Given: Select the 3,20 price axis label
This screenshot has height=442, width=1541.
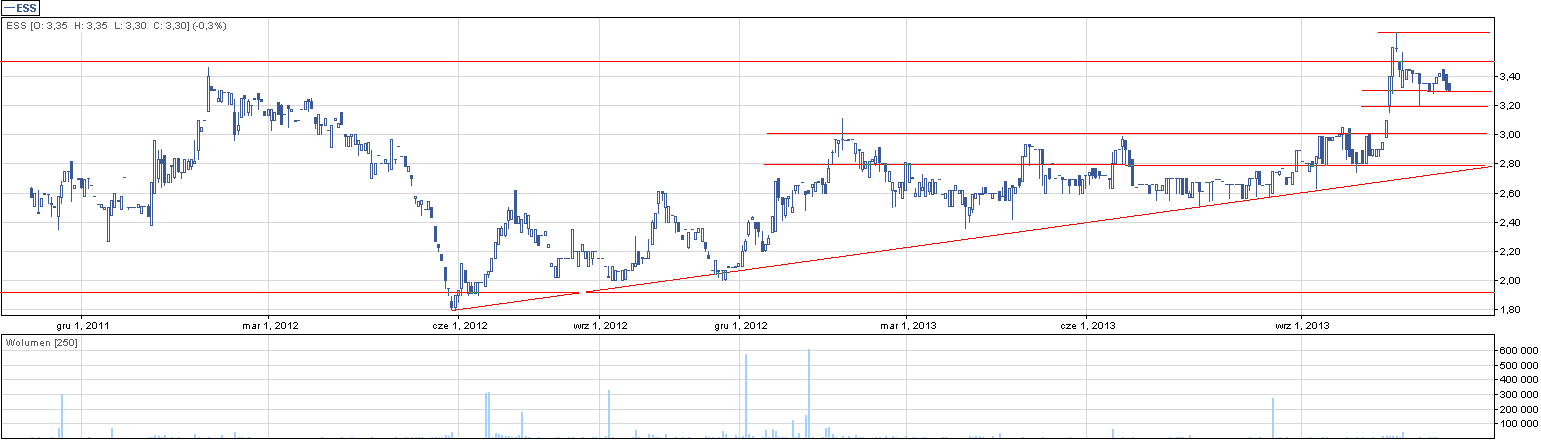Looking at the screenshot, I should pyautogui.click(x=1508, y=106).
